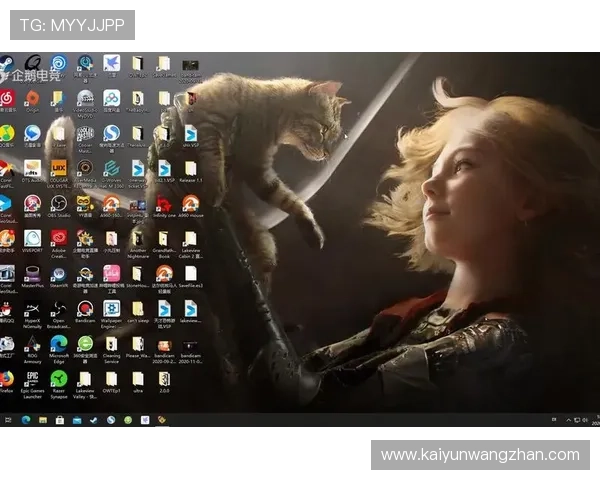Open the 2.0.0 archive file
The width and height of the screenshot is (600, 480).
click(x=163, y=379)
